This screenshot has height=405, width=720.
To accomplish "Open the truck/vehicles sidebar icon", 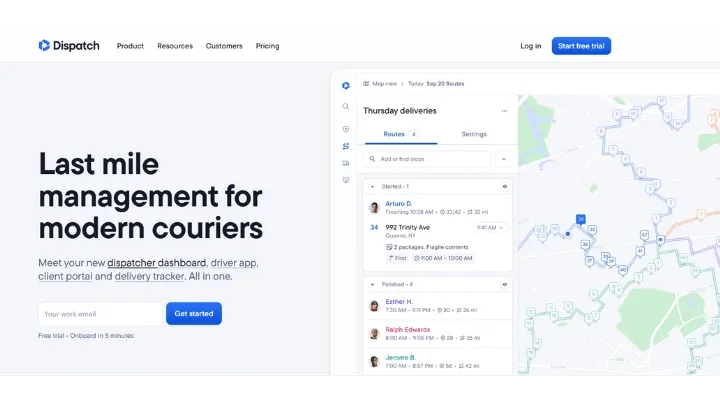I will (x=346, y=163).
